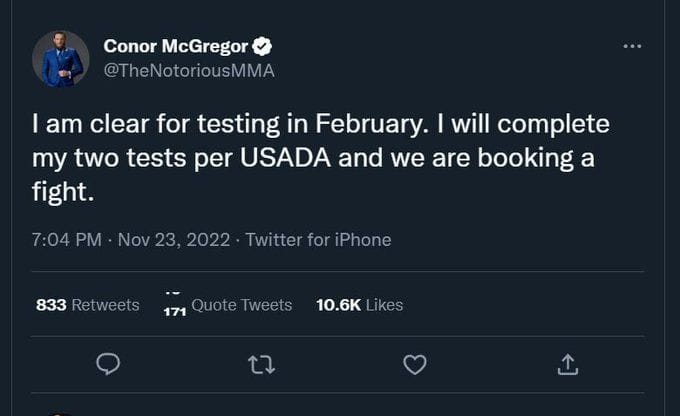Click the blue verified badge
Viewport: 680px width, 416px height.
[265, 46]
